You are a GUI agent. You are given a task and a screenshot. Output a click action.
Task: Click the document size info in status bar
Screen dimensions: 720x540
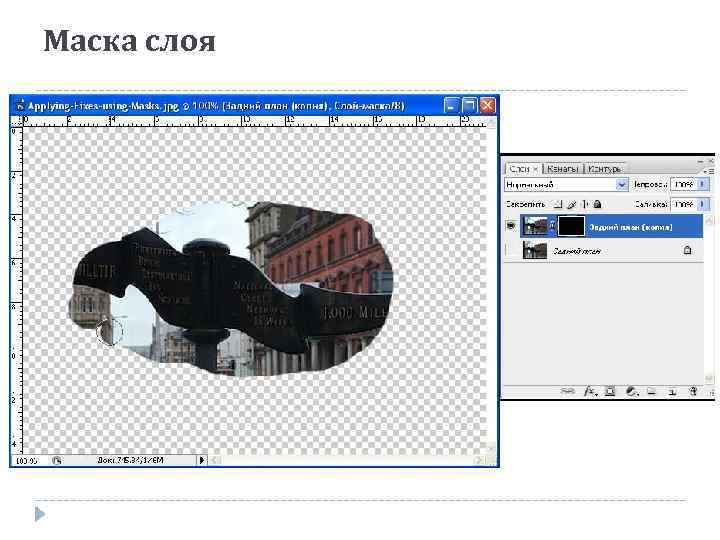coord(130,460)
